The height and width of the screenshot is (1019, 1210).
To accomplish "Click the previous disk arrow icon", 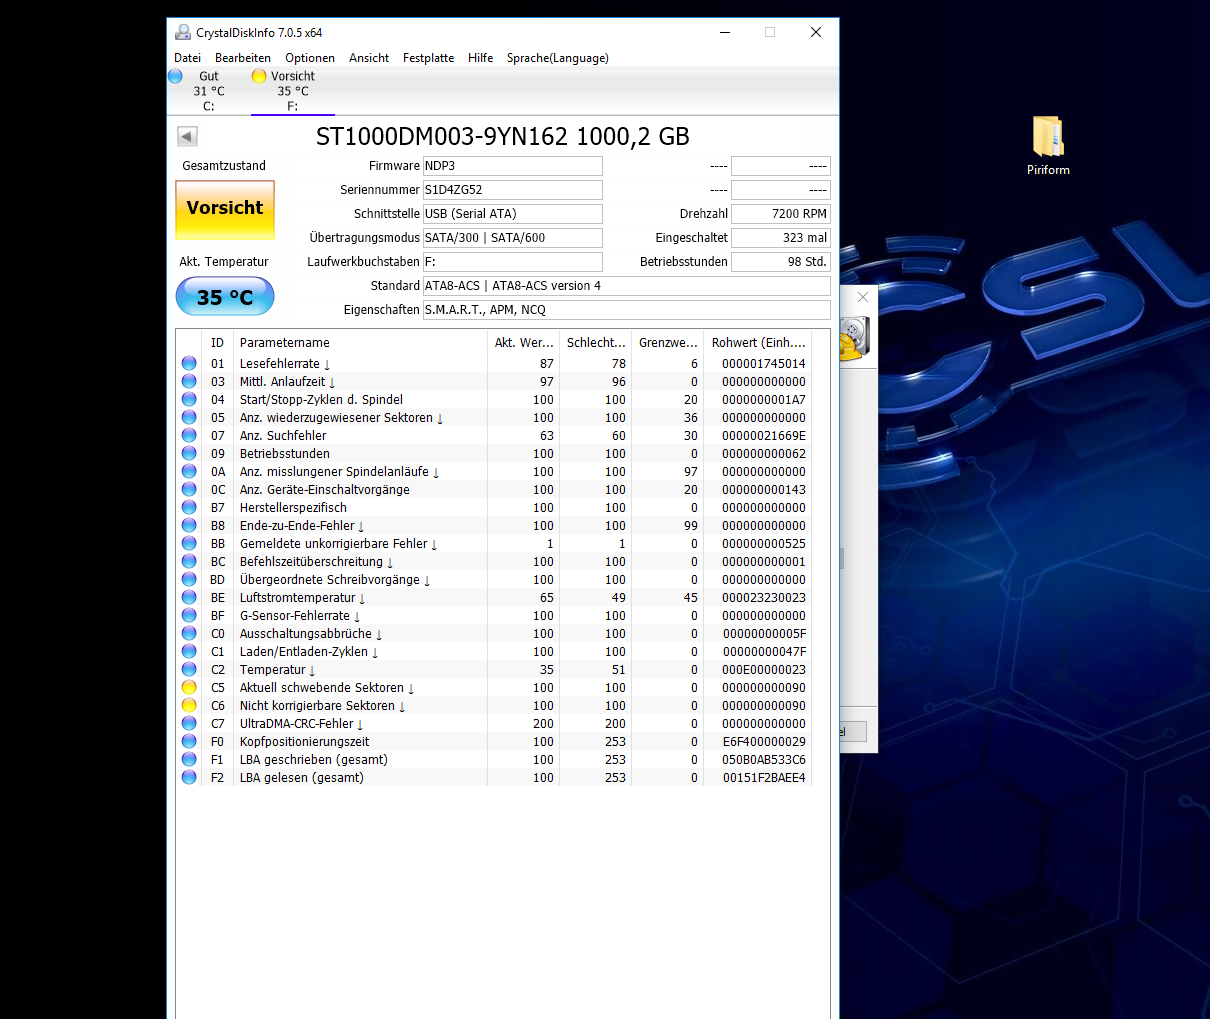I will (x=187, y=136).
